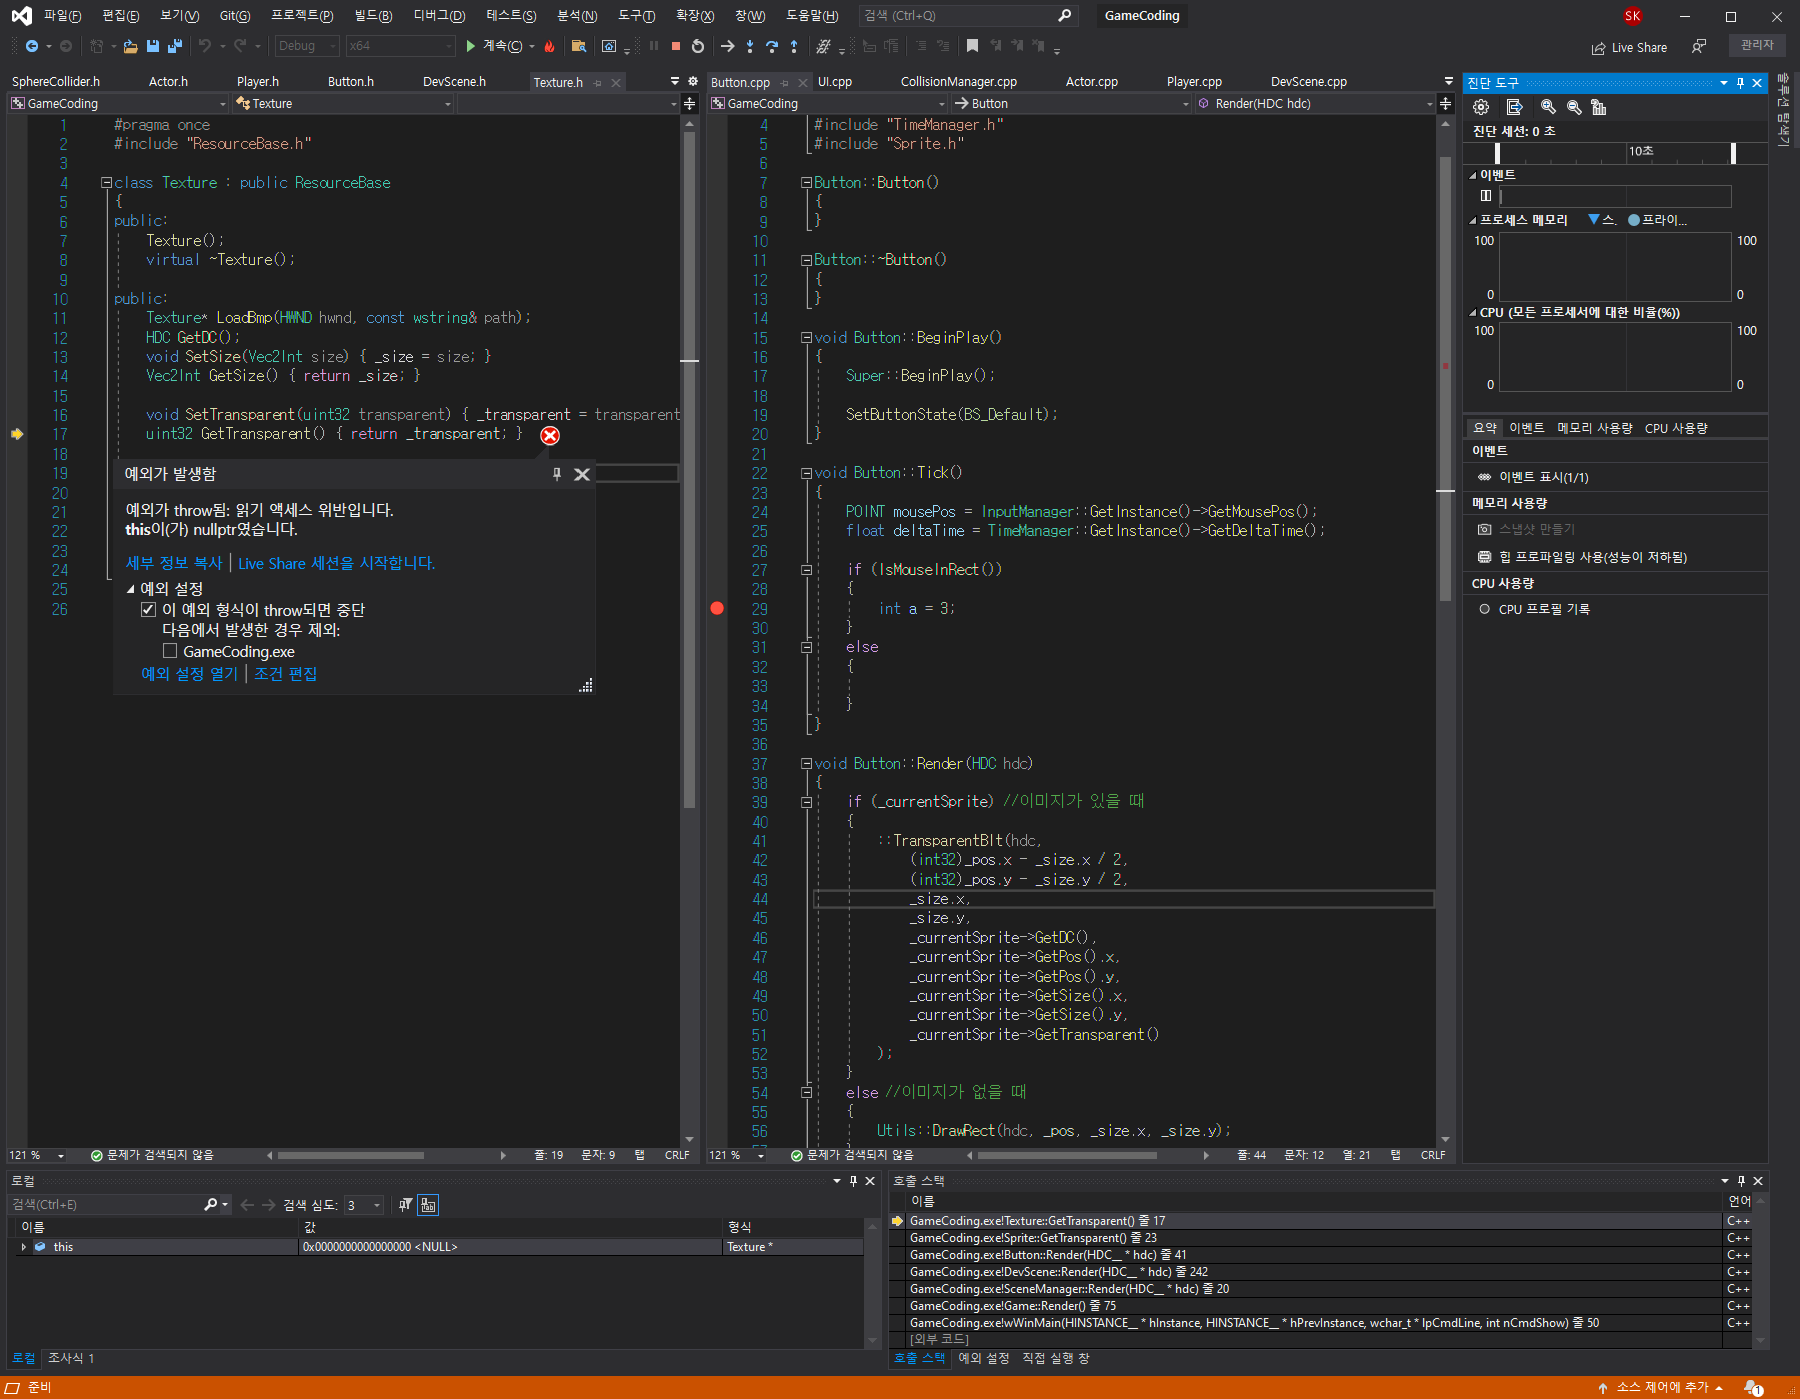The image size is (1800, 1399).
Task: Open file using the folder toolbar icon
Action: 130,46
